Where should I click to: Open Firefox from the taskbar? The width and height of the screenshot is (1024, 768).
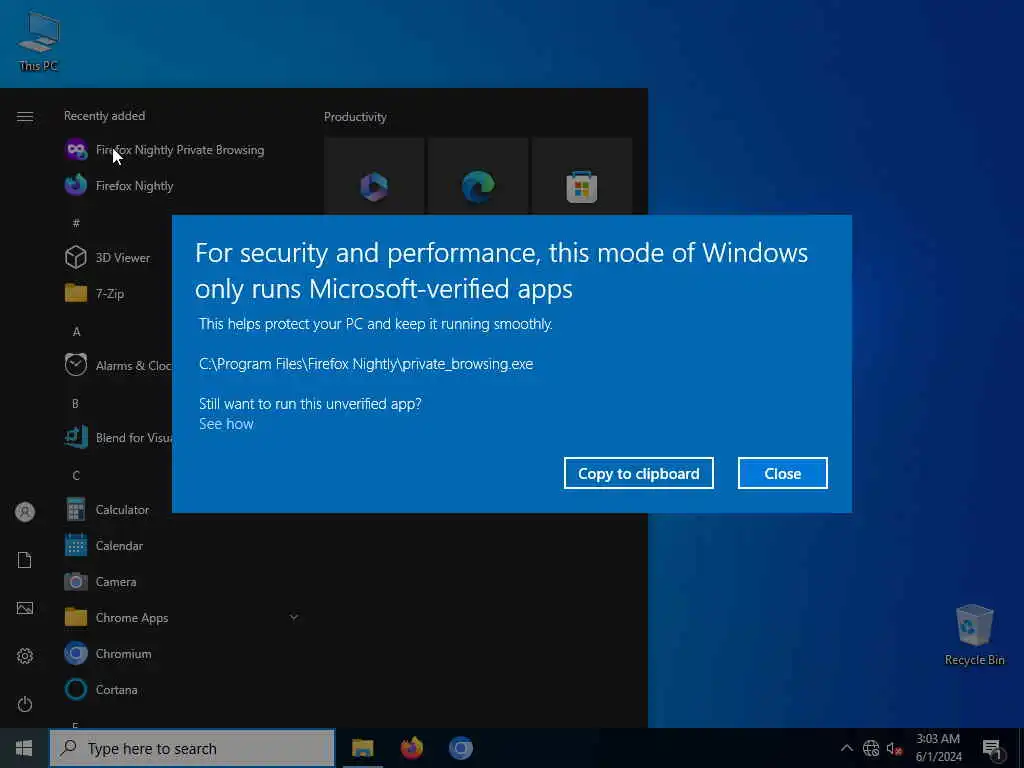(411, 748)
